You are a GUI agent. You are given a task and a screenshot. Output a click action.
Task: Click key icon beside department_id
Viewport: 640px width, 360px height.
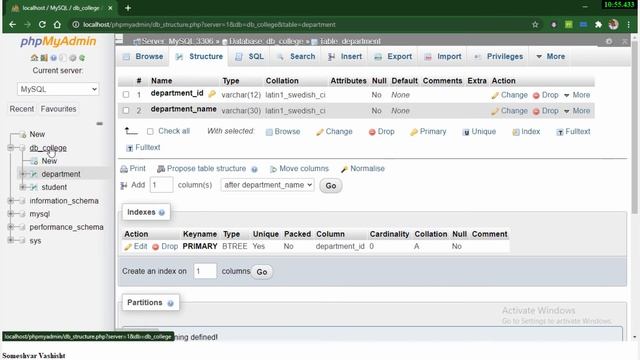[x=211, y=94]
